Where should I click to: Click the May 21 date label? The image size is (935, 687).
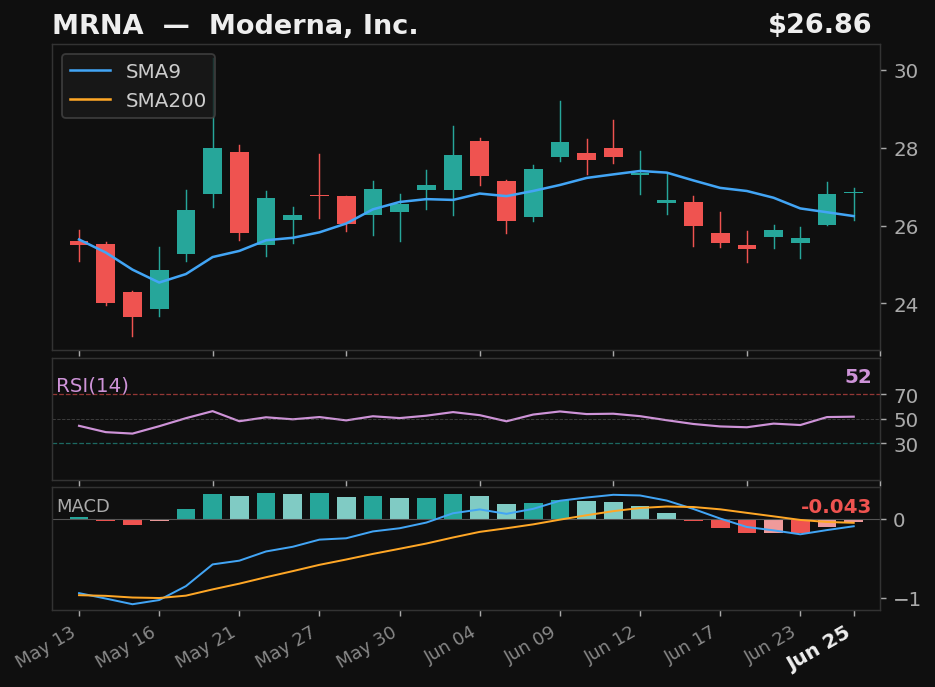[x=206, y=646]
